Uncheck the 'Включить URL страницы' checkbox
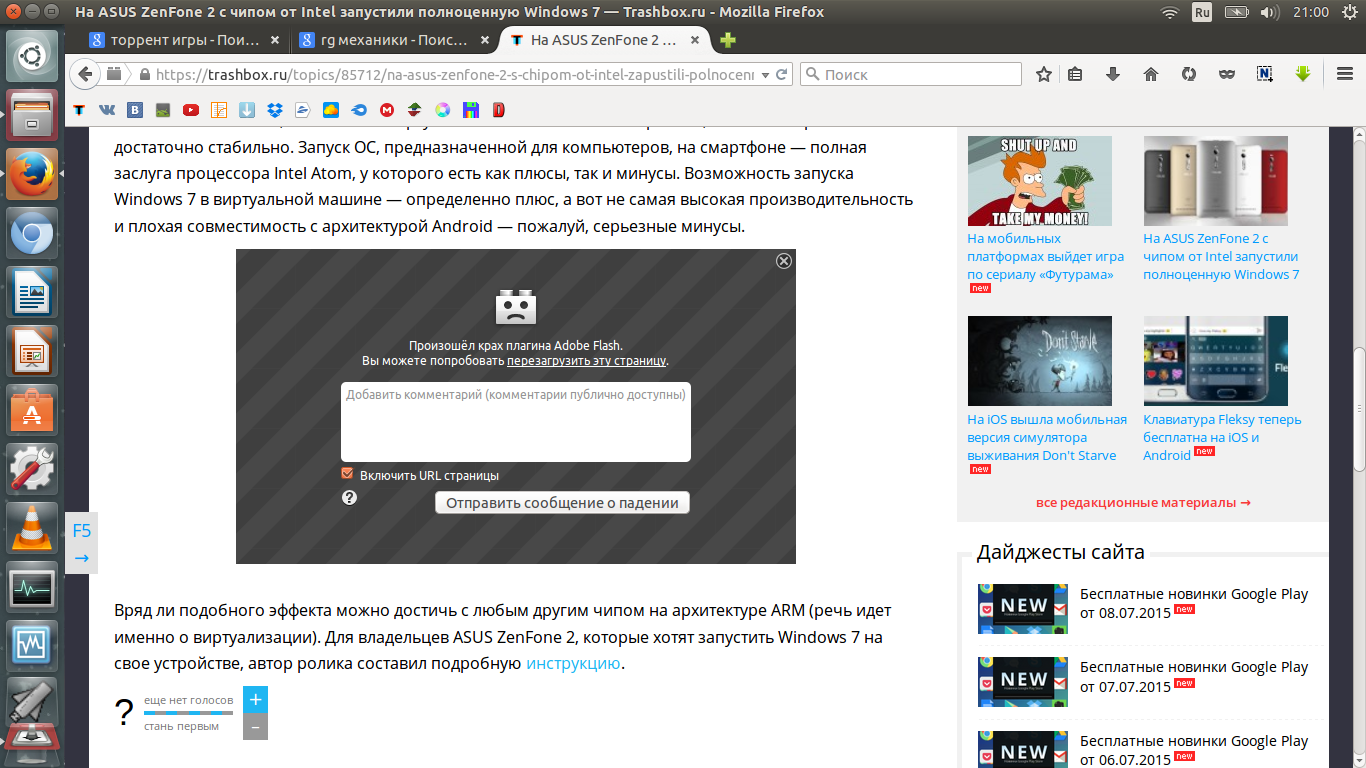The image size is (1366, 768). (348, 474)
